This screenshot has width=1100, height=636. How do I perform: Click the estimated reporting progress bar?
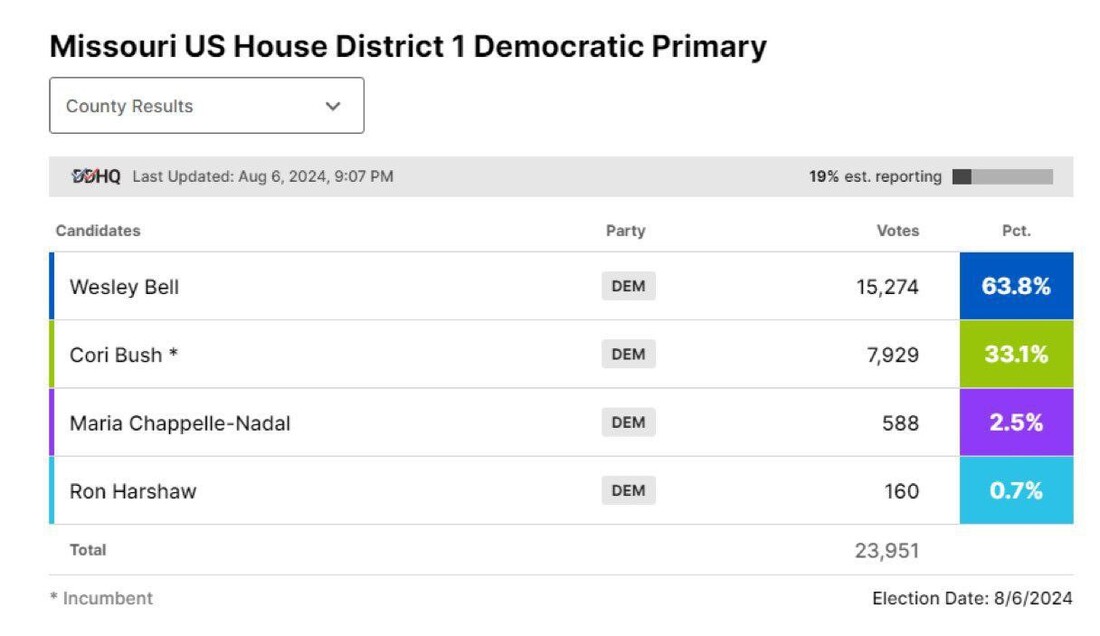1002,177
